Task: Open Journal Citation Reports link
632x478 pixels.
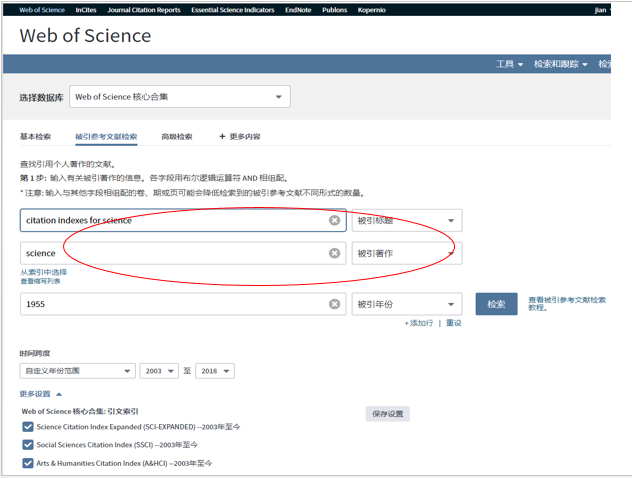Action: 144,10
